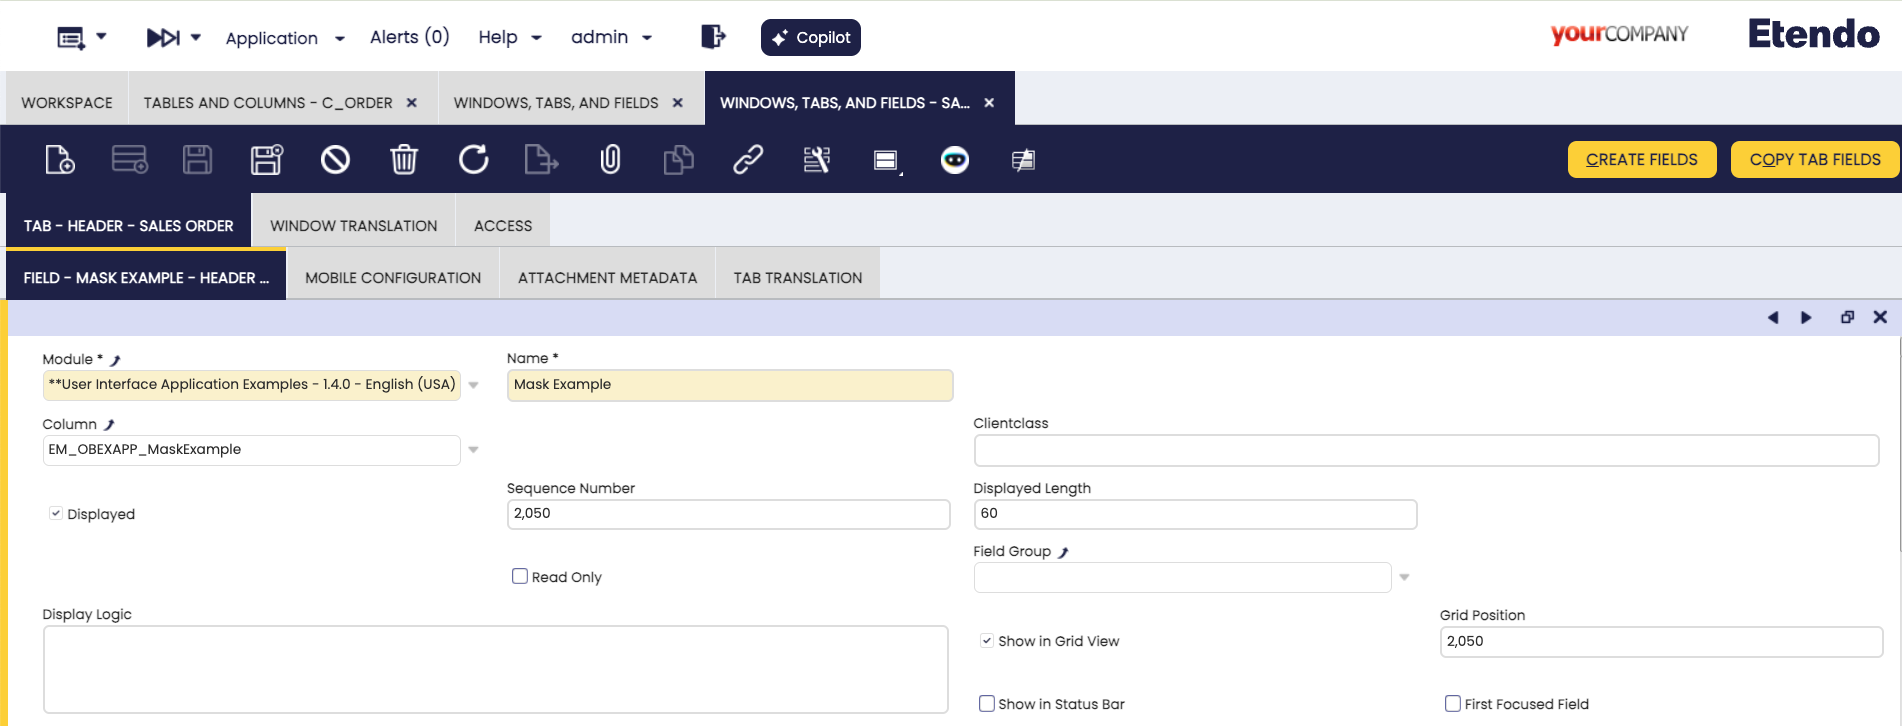Expand the Module dropdown arrow
Image resolution: width=1902 pixels, height=726 pixels.
[474, 385]
